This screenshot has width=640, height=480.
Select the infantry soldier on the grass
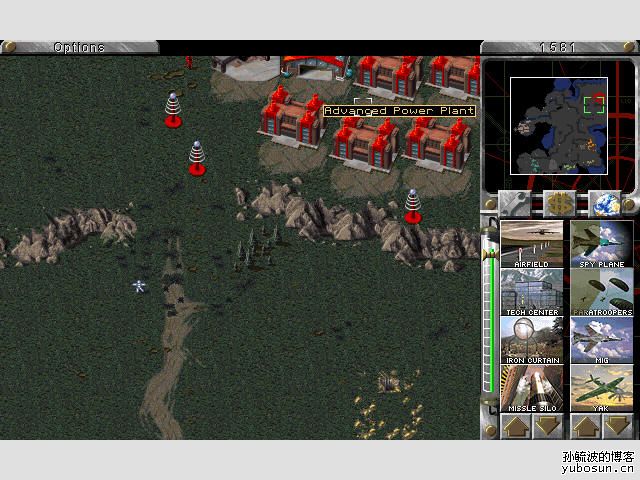(139, 286)
